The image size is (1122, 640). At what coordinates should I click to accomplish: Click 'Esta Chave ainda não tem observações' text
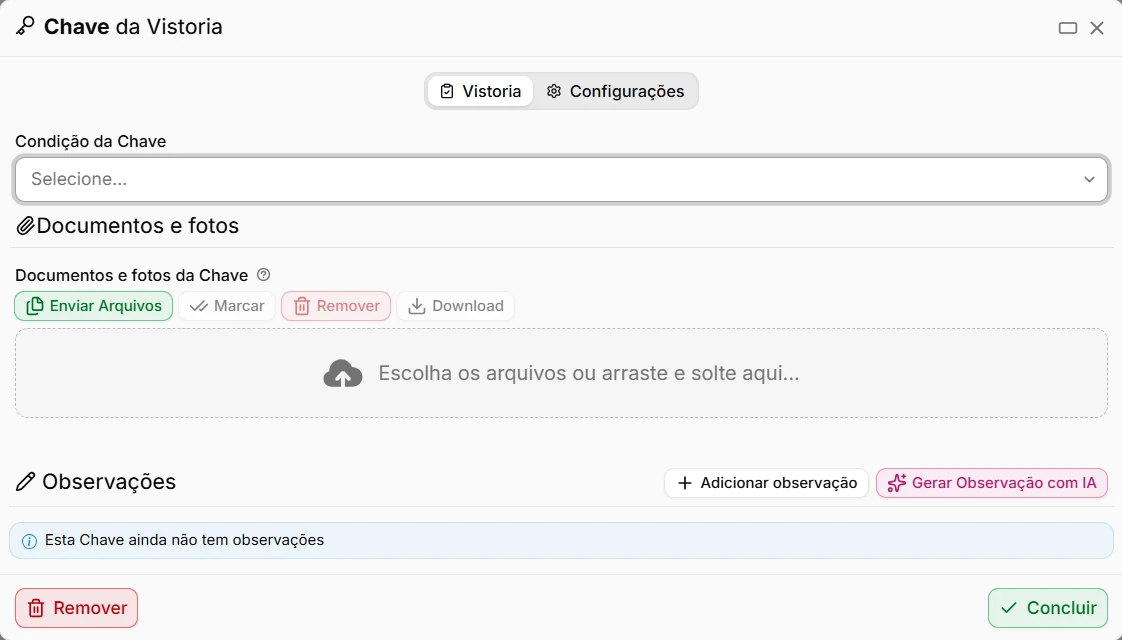[185, 540]
